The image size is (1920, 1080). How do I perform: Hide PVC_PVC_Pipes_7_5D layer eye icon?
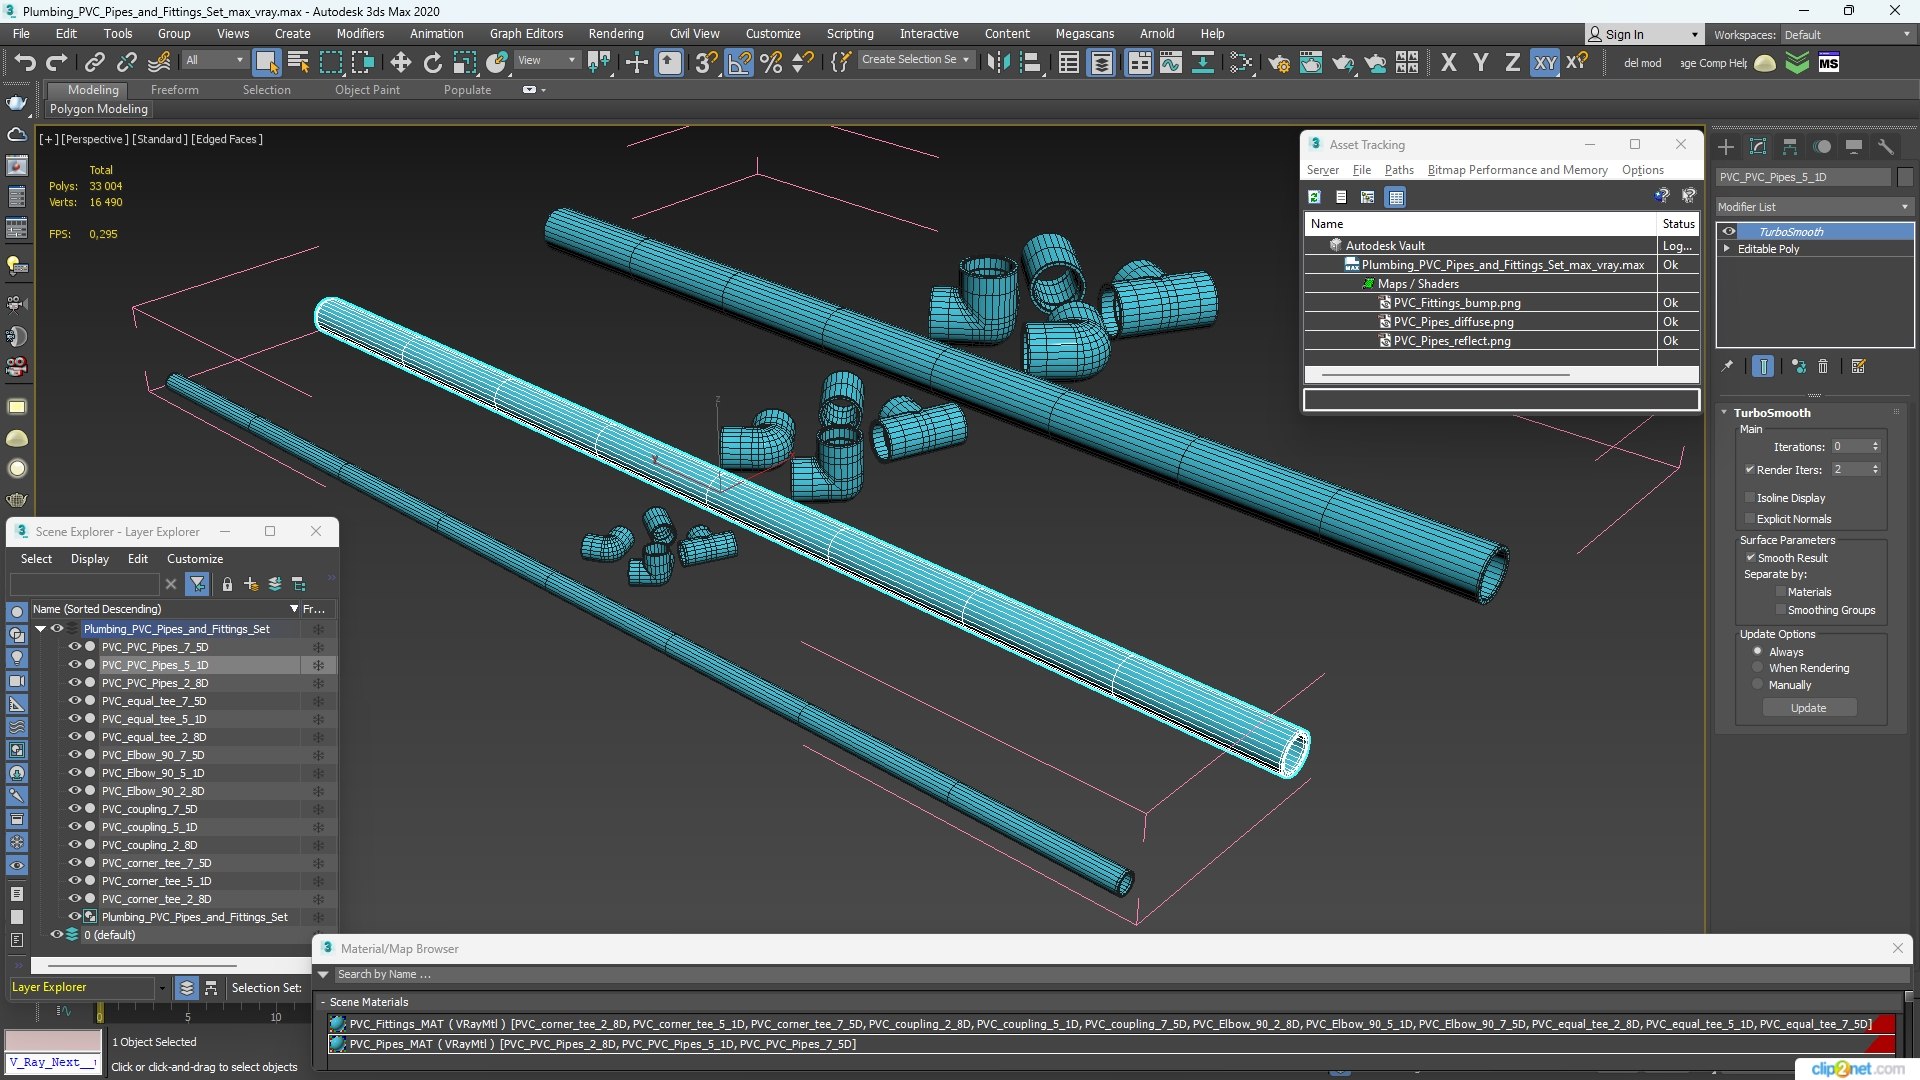pyautogui.click(x=74, y=647)
